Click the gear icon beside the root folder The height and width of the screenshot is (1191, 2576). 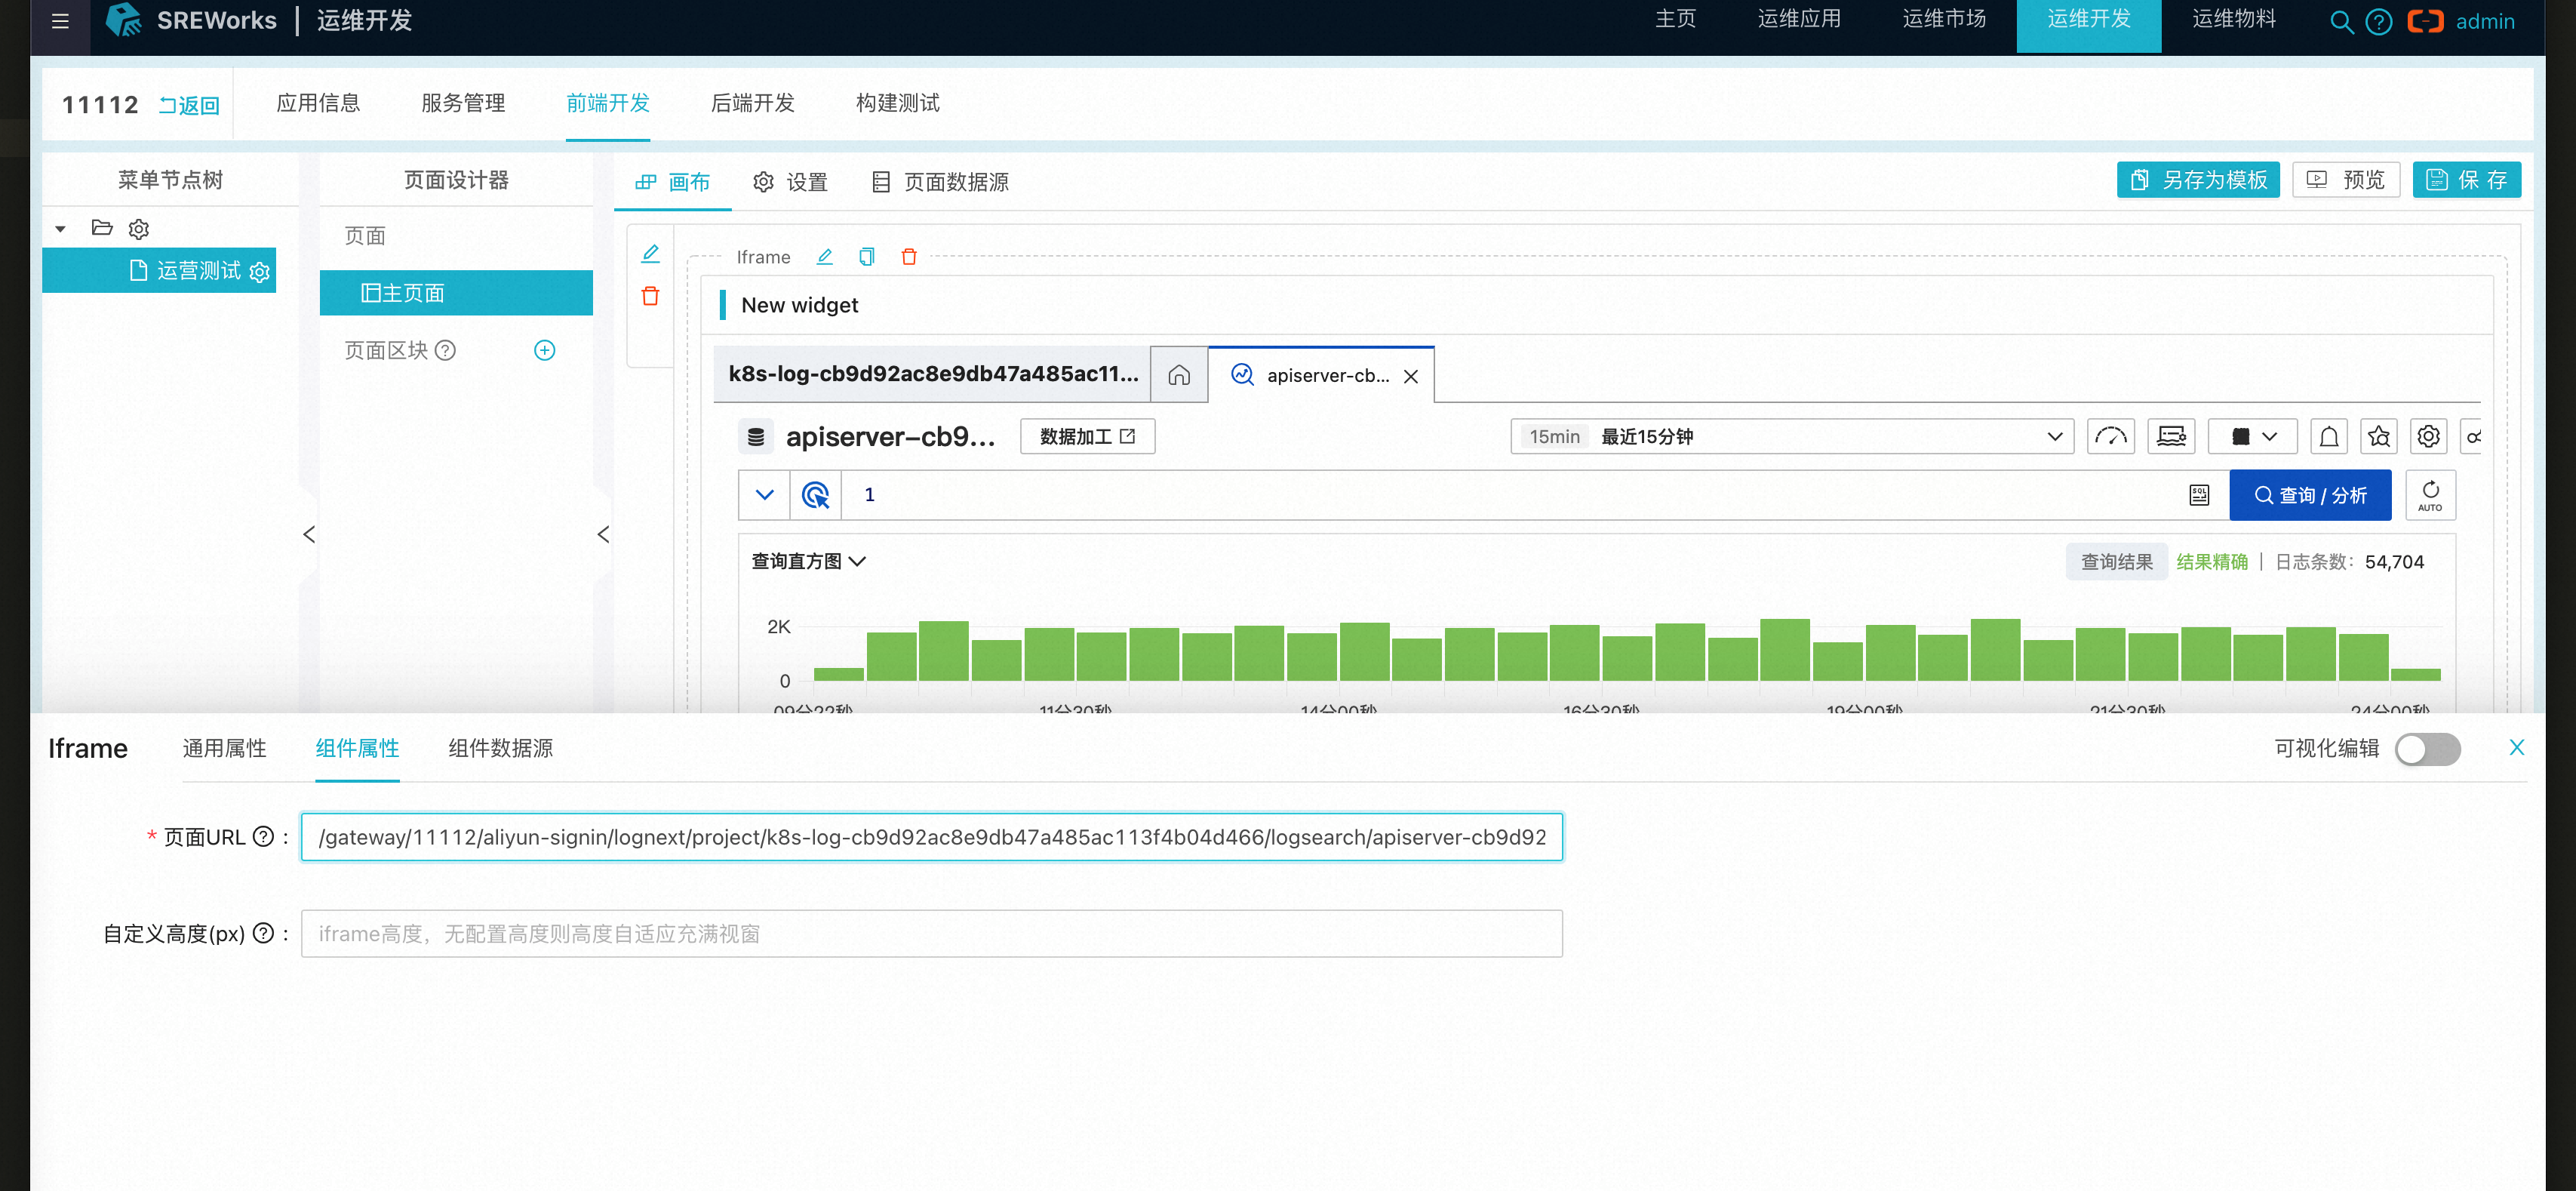[x=139, y=229]
